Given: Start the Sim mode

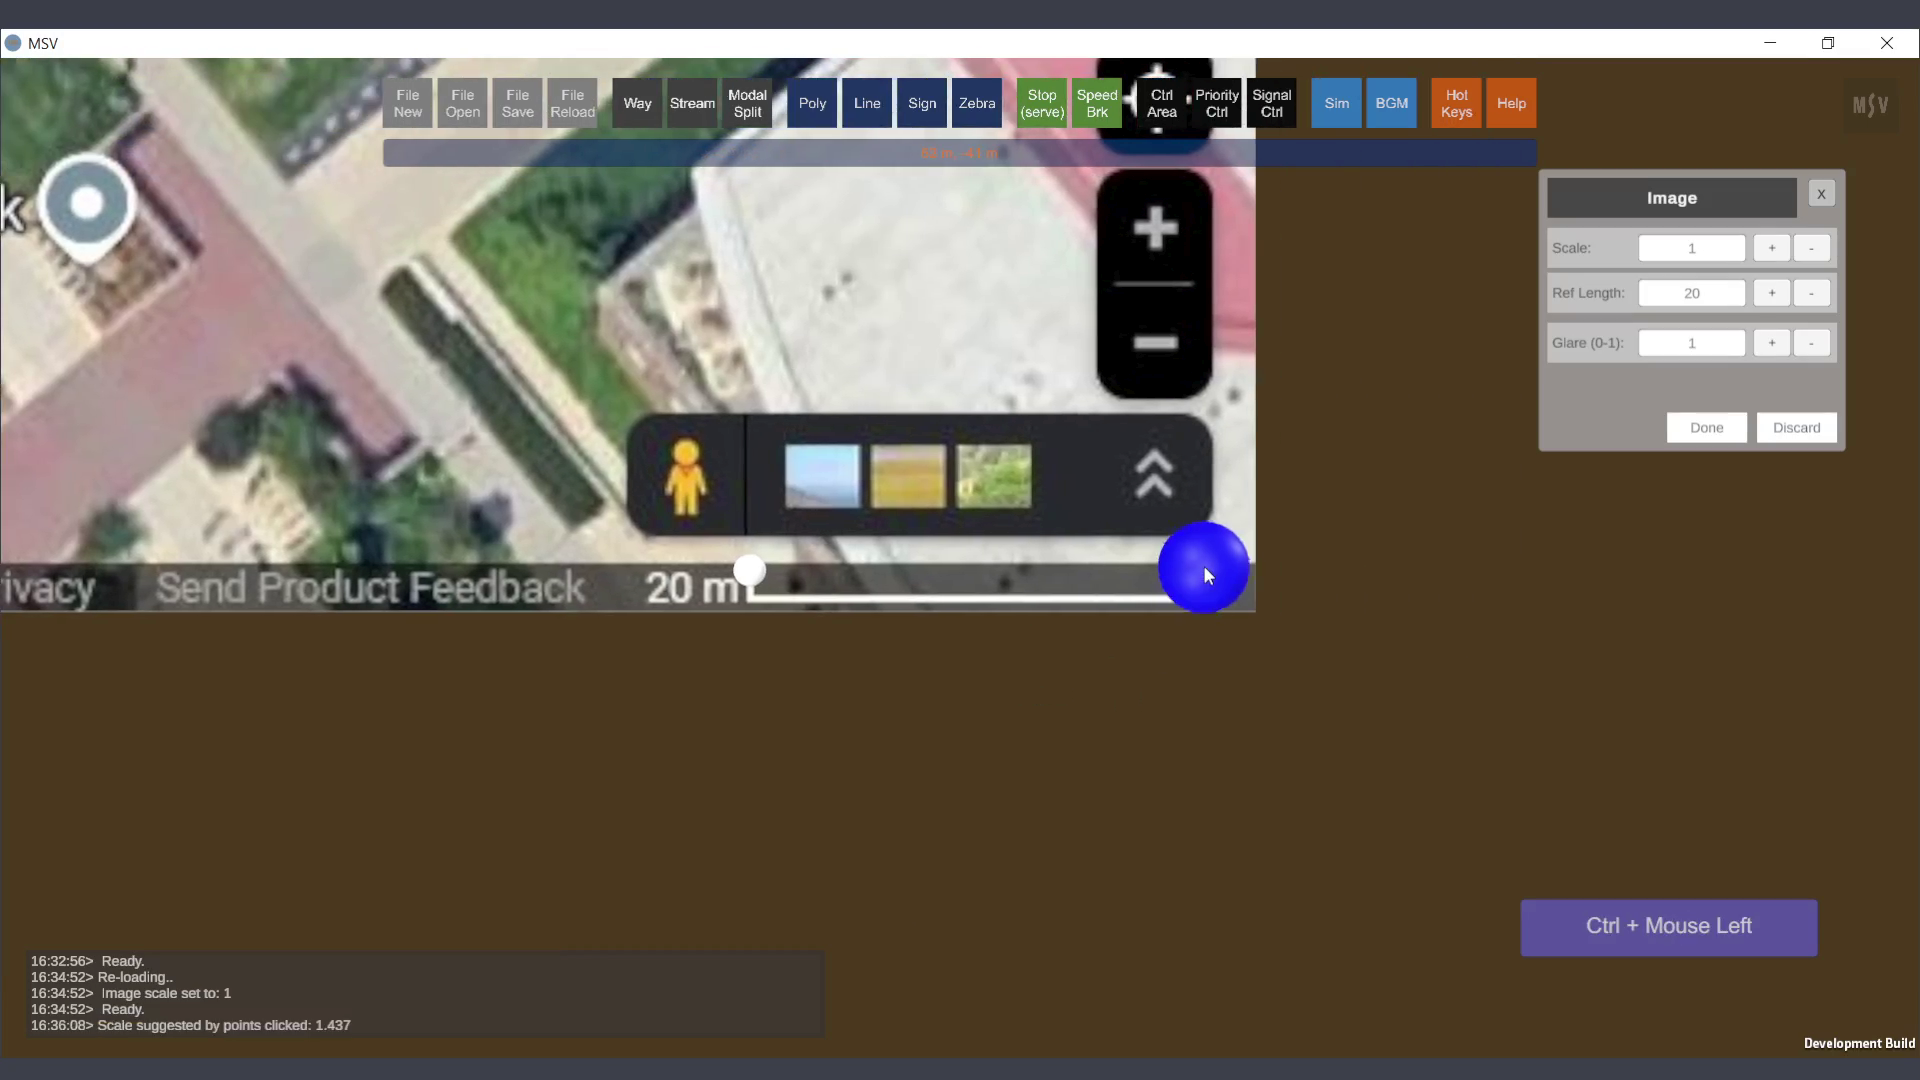Looking at the screenshot, I should point(1336,103).
